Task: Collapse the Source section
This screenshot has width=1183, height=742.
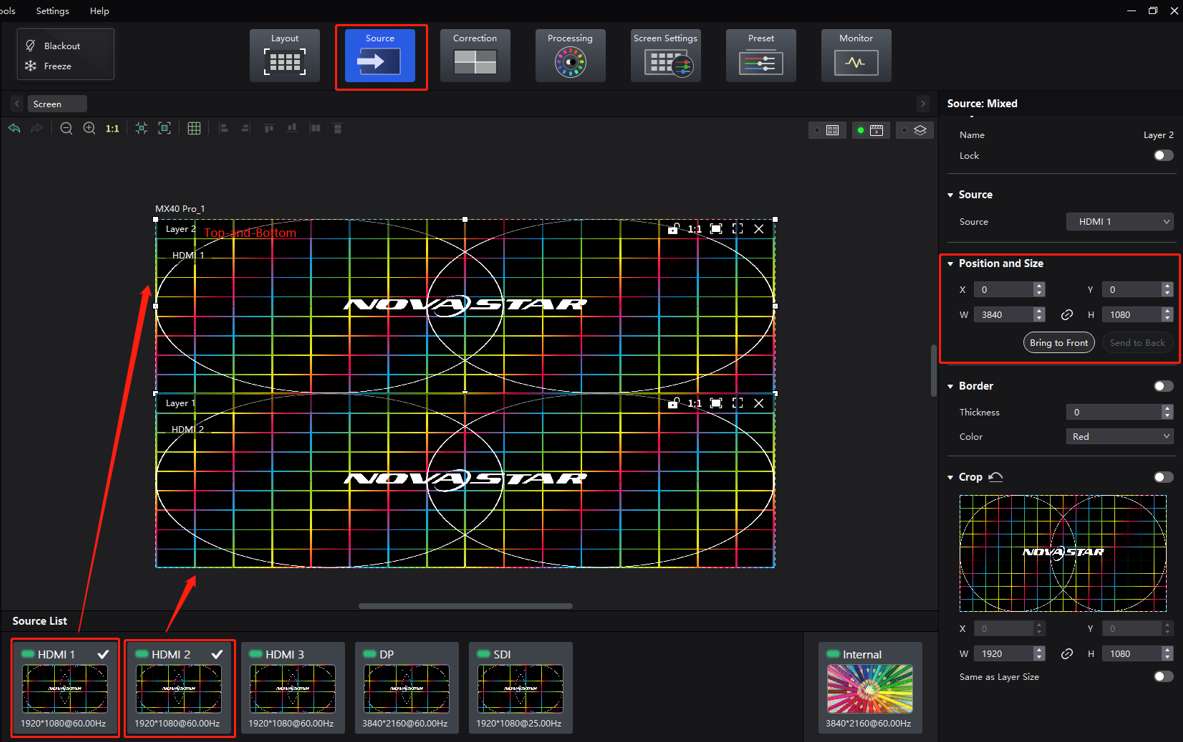Action: point(951,195)
